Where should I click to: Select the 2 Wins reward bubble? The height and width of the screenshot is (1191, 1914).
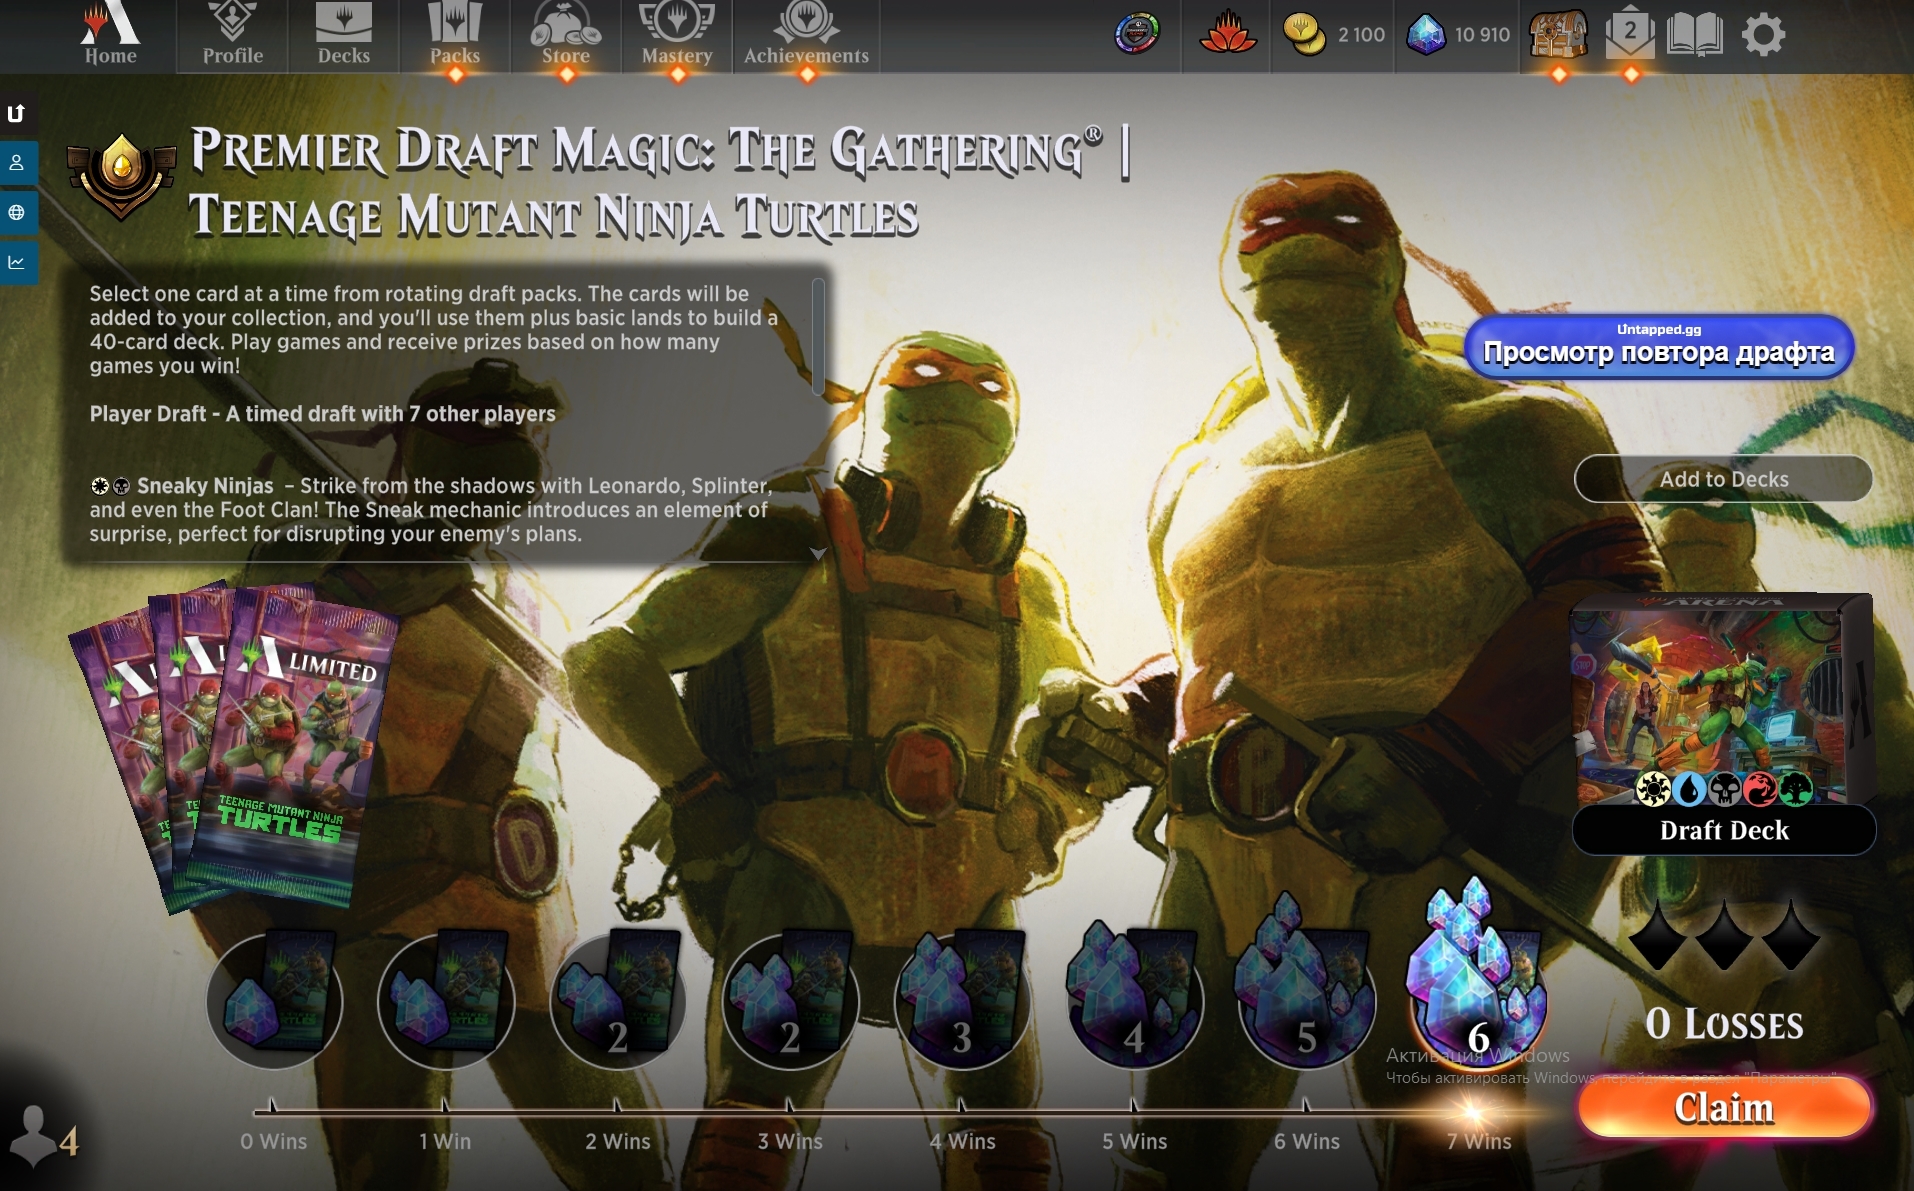pos(618,1000)
